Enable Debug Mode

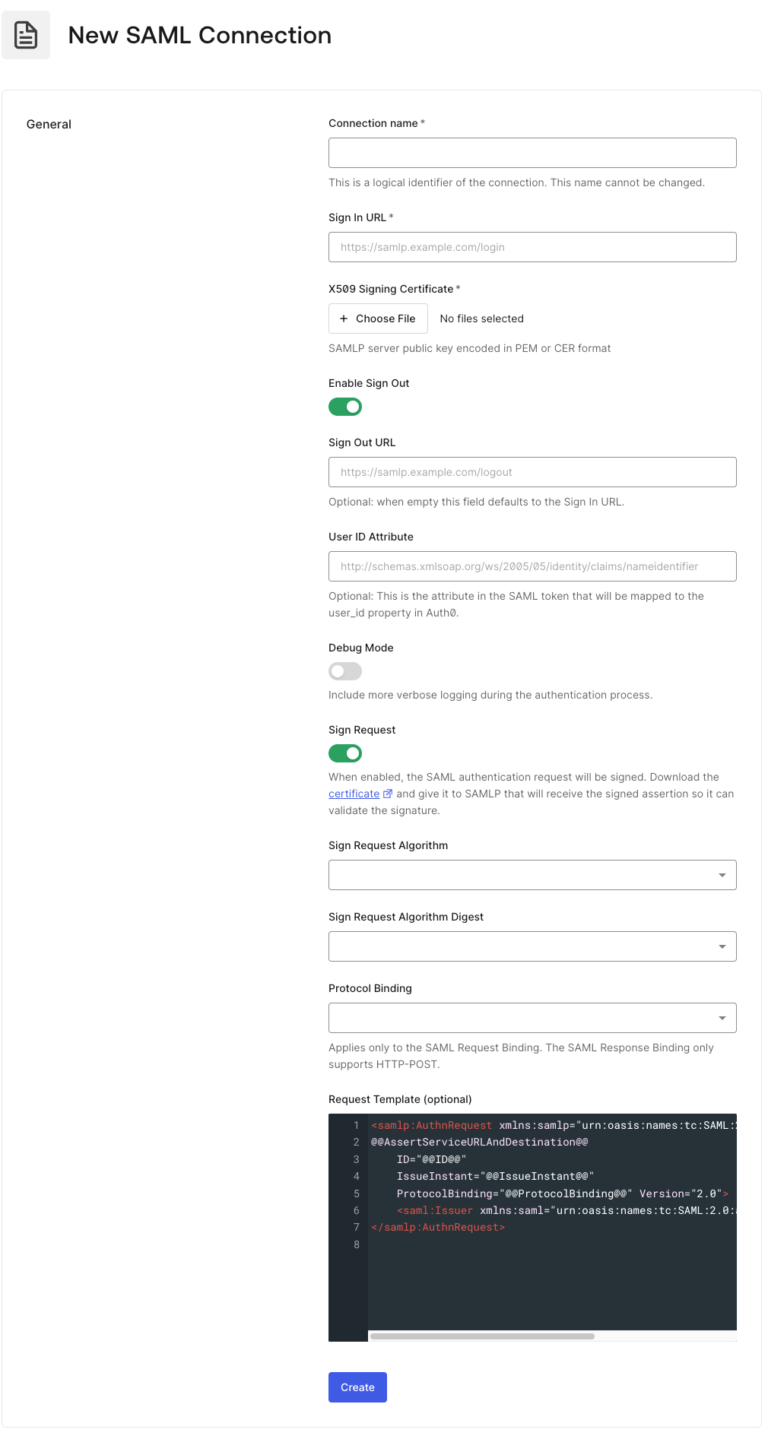point(345,670)
